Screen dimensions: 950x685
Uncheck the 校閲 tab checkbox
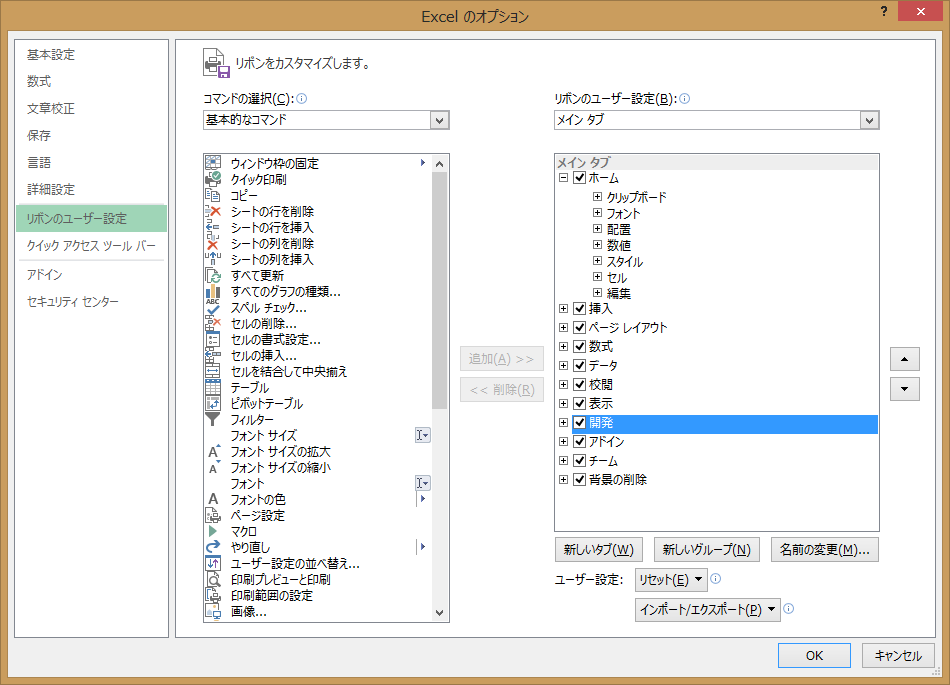[579, 385]
